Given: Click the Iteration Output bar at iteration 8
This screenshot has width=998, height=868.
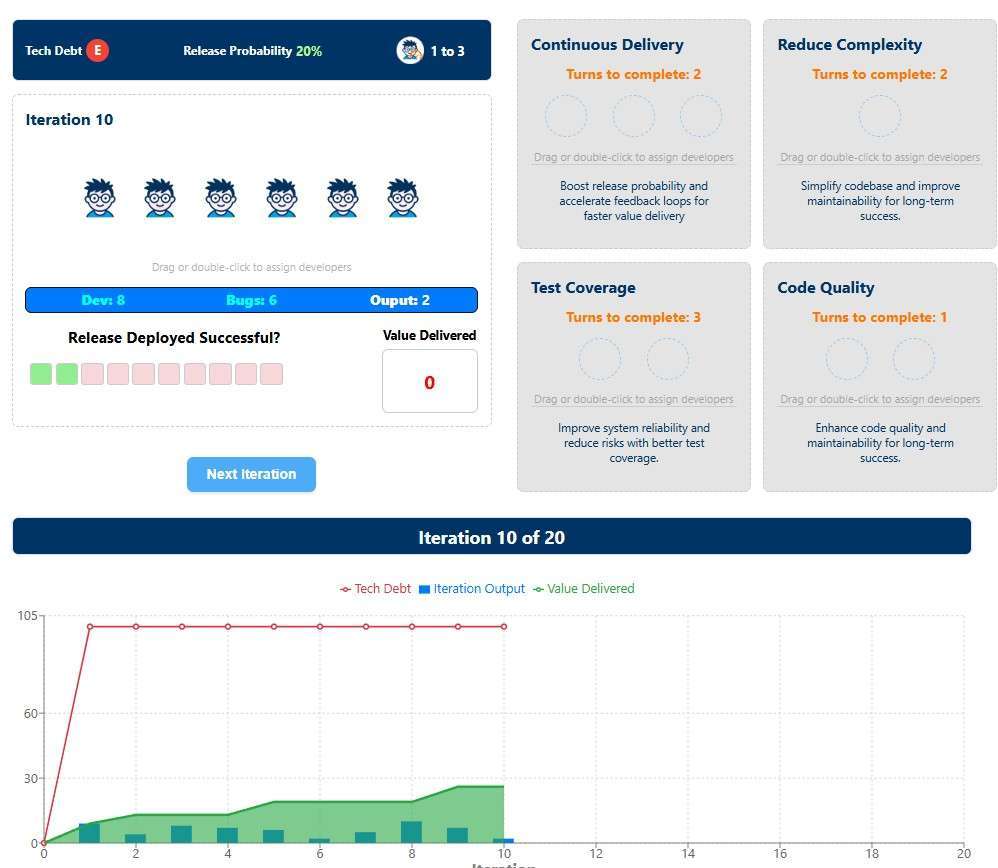Looking at the screenshot, I should pos(411,832).
